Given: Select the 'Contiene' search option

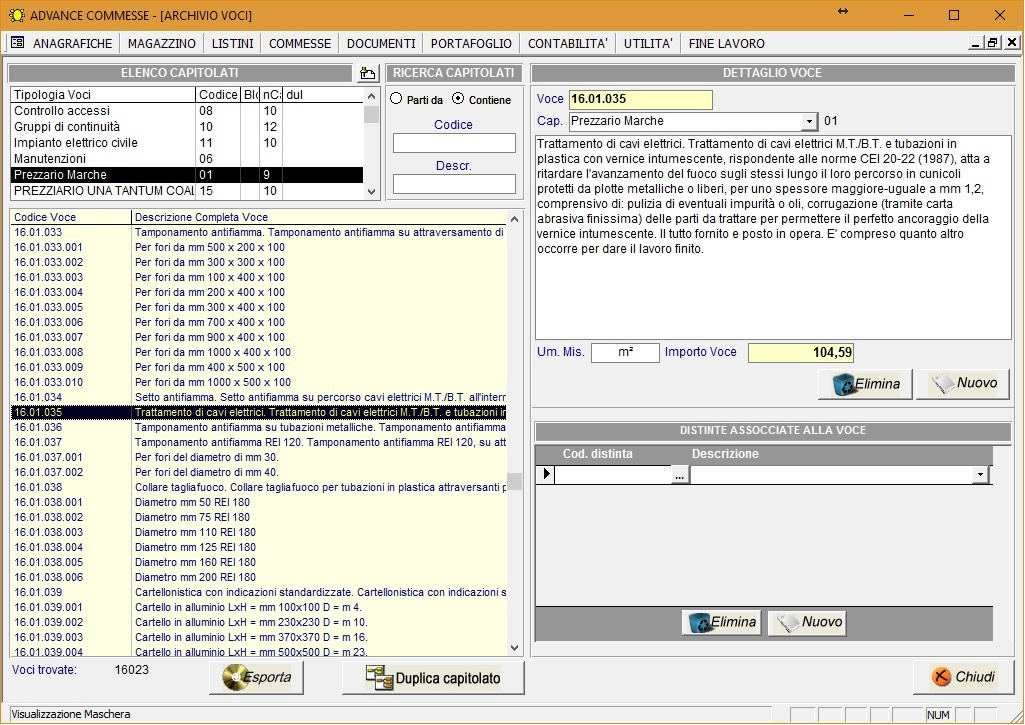Looking at the screenshot, I should 458,99.
